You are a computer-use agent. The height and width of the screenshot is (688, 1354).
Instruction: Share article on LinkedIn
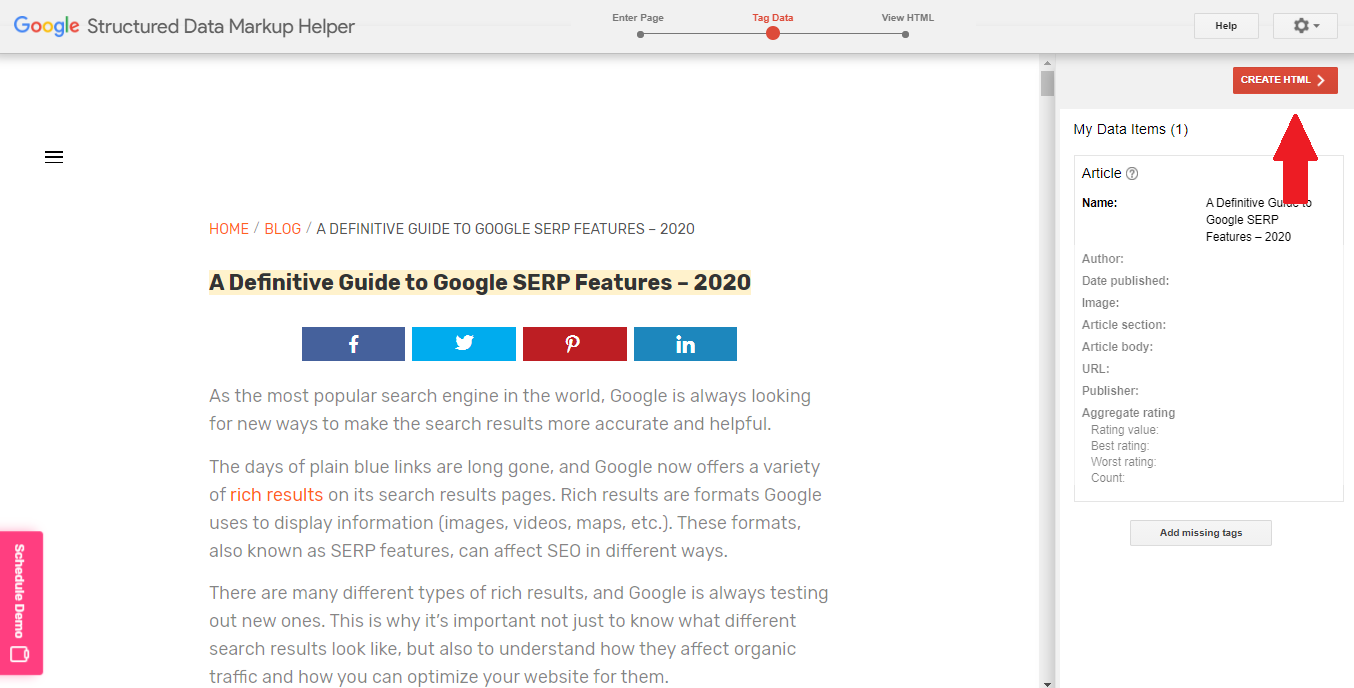685,344
